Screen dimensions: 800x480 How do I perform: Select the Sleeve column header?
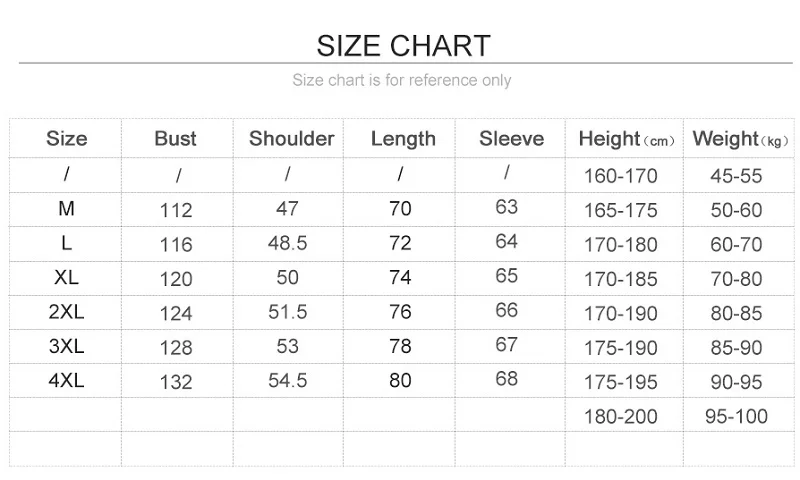511,139
